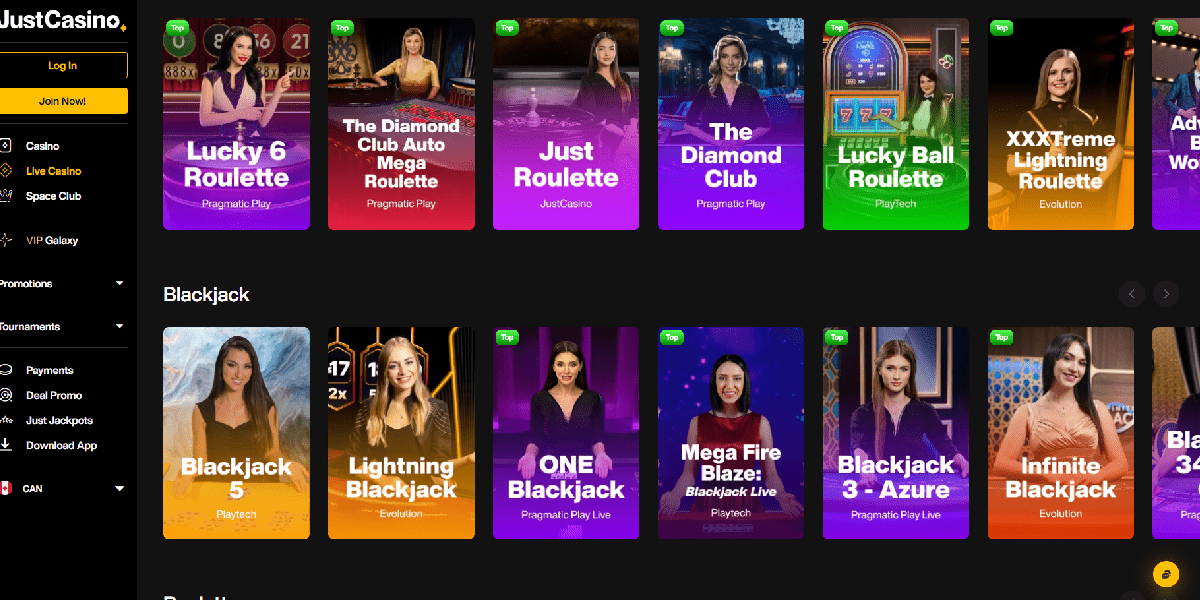Click the JustCasino logo
The image size is (1200, 600).
tap(62, 20)
